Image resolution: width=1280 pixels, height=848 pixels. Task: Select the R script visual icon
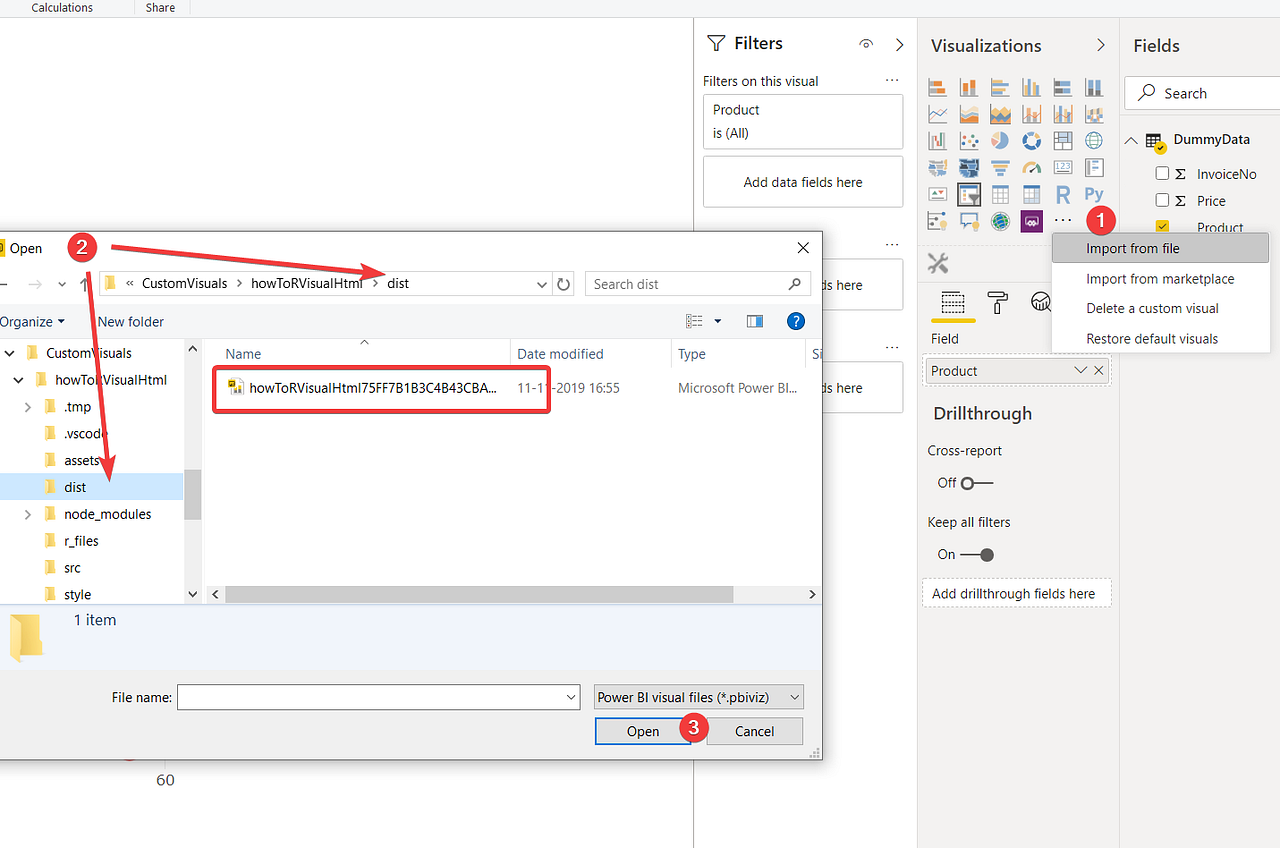(1063, 194)
